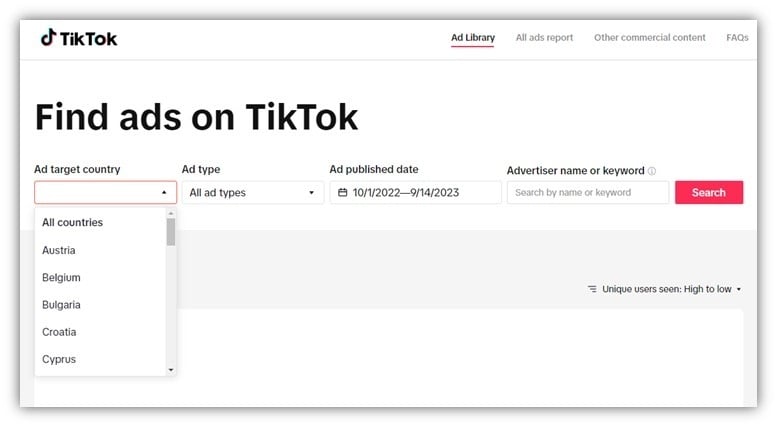Open the All ad types dropdown
The height and width of the screenshot is (427, 777).
click(253, 192)
